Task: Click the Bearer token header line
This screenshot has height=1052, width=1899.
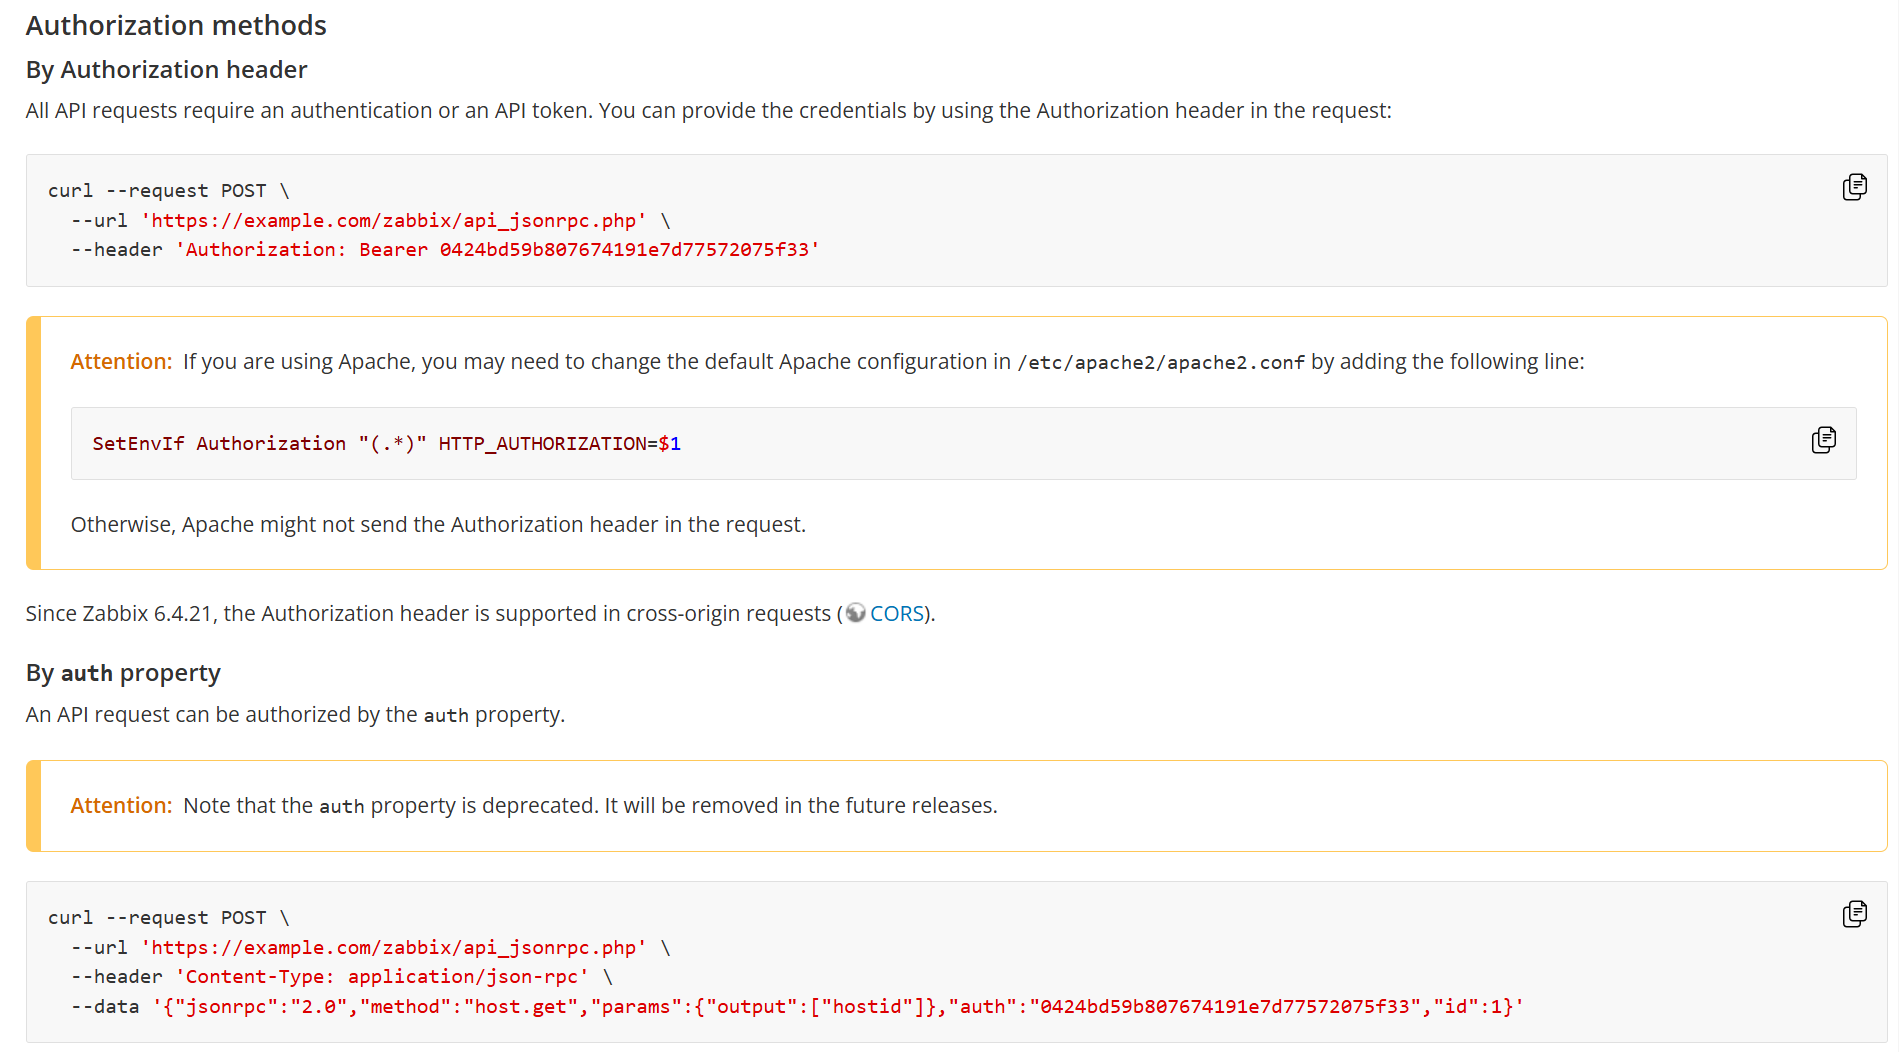Action: coord(497,250)
